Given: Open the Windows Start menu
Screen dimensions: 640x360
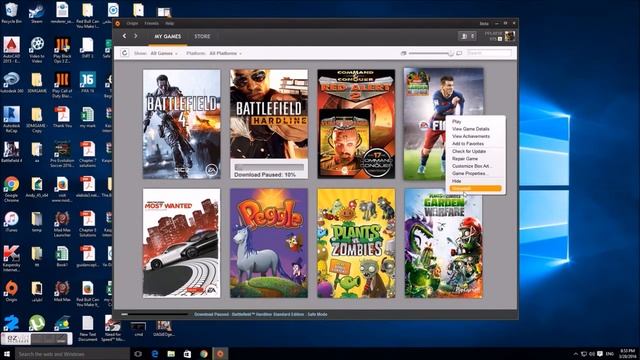Looking at the screenshot, I should [x=7, y=354].
